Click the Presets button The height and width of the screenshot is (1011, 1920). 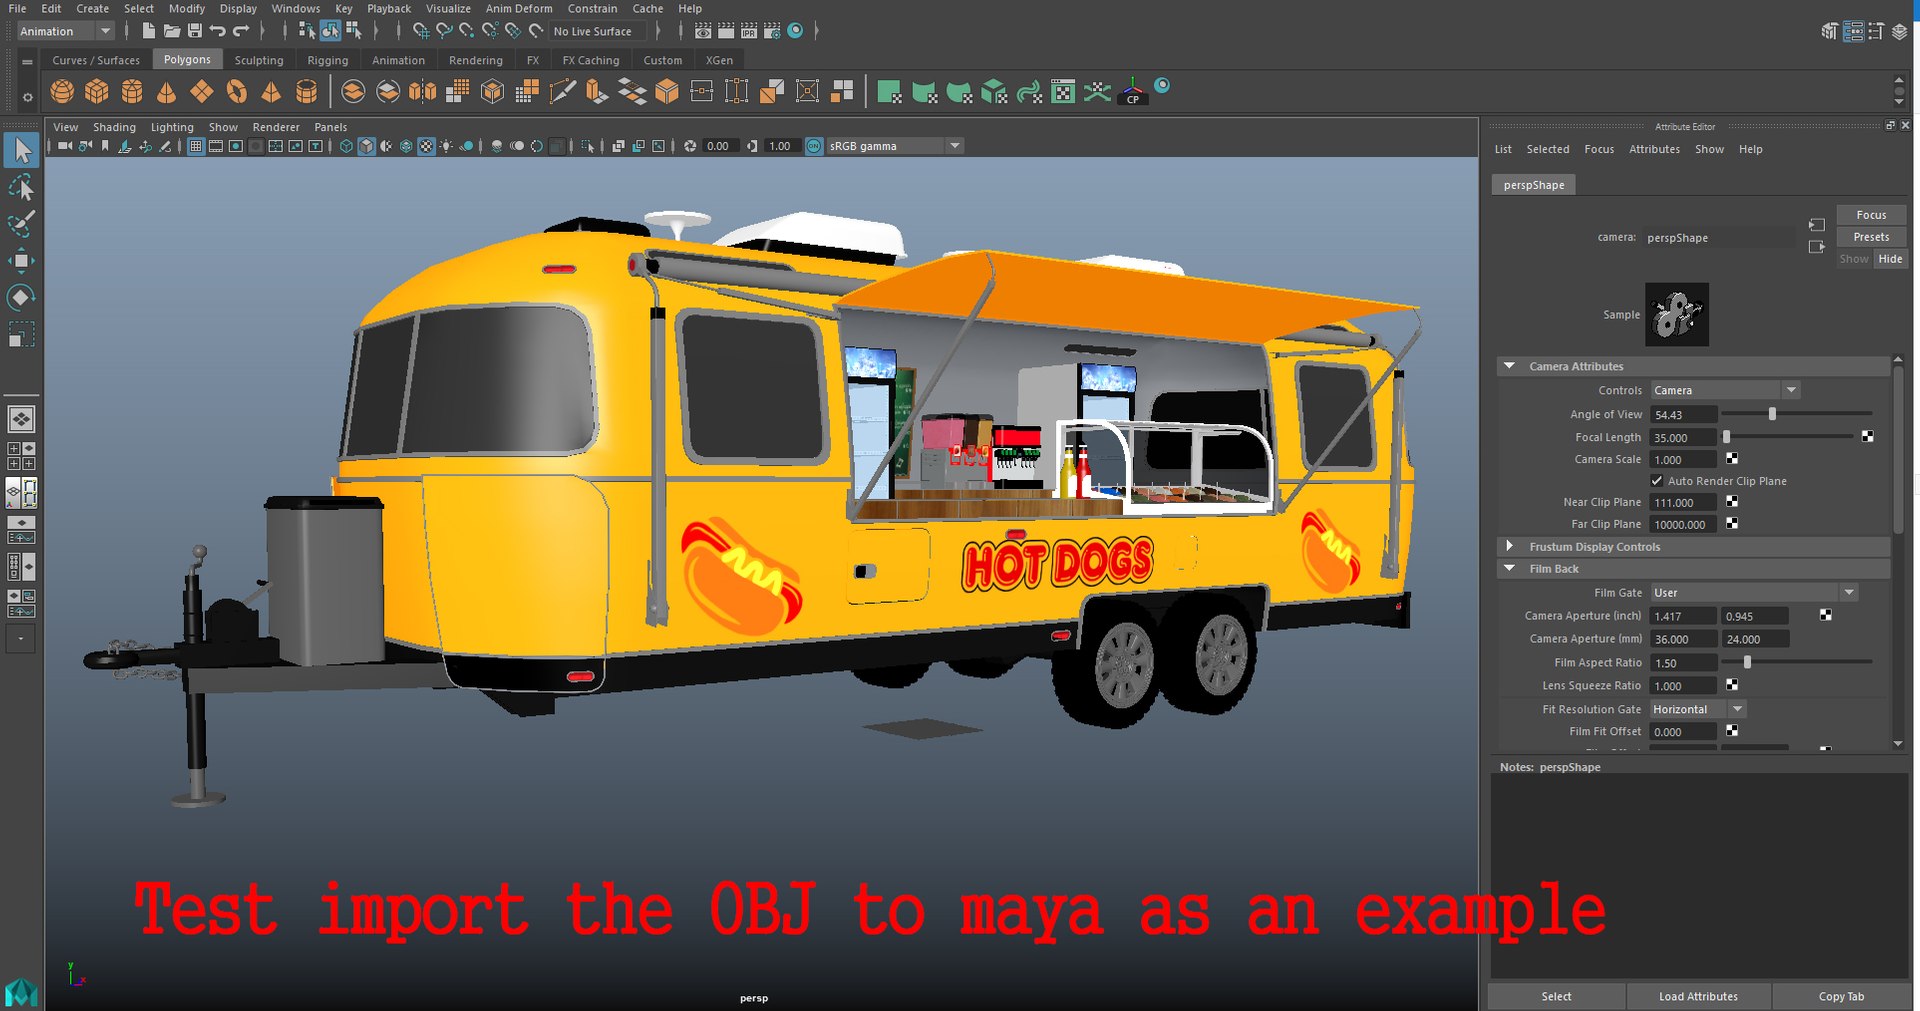[x=1871, y=237]
